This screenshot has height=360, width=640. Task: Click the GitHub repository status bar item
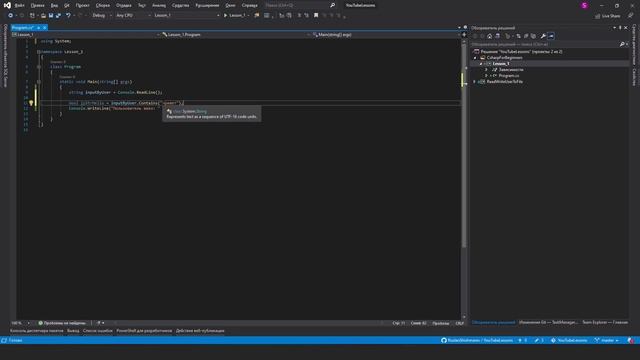point(476,340)
